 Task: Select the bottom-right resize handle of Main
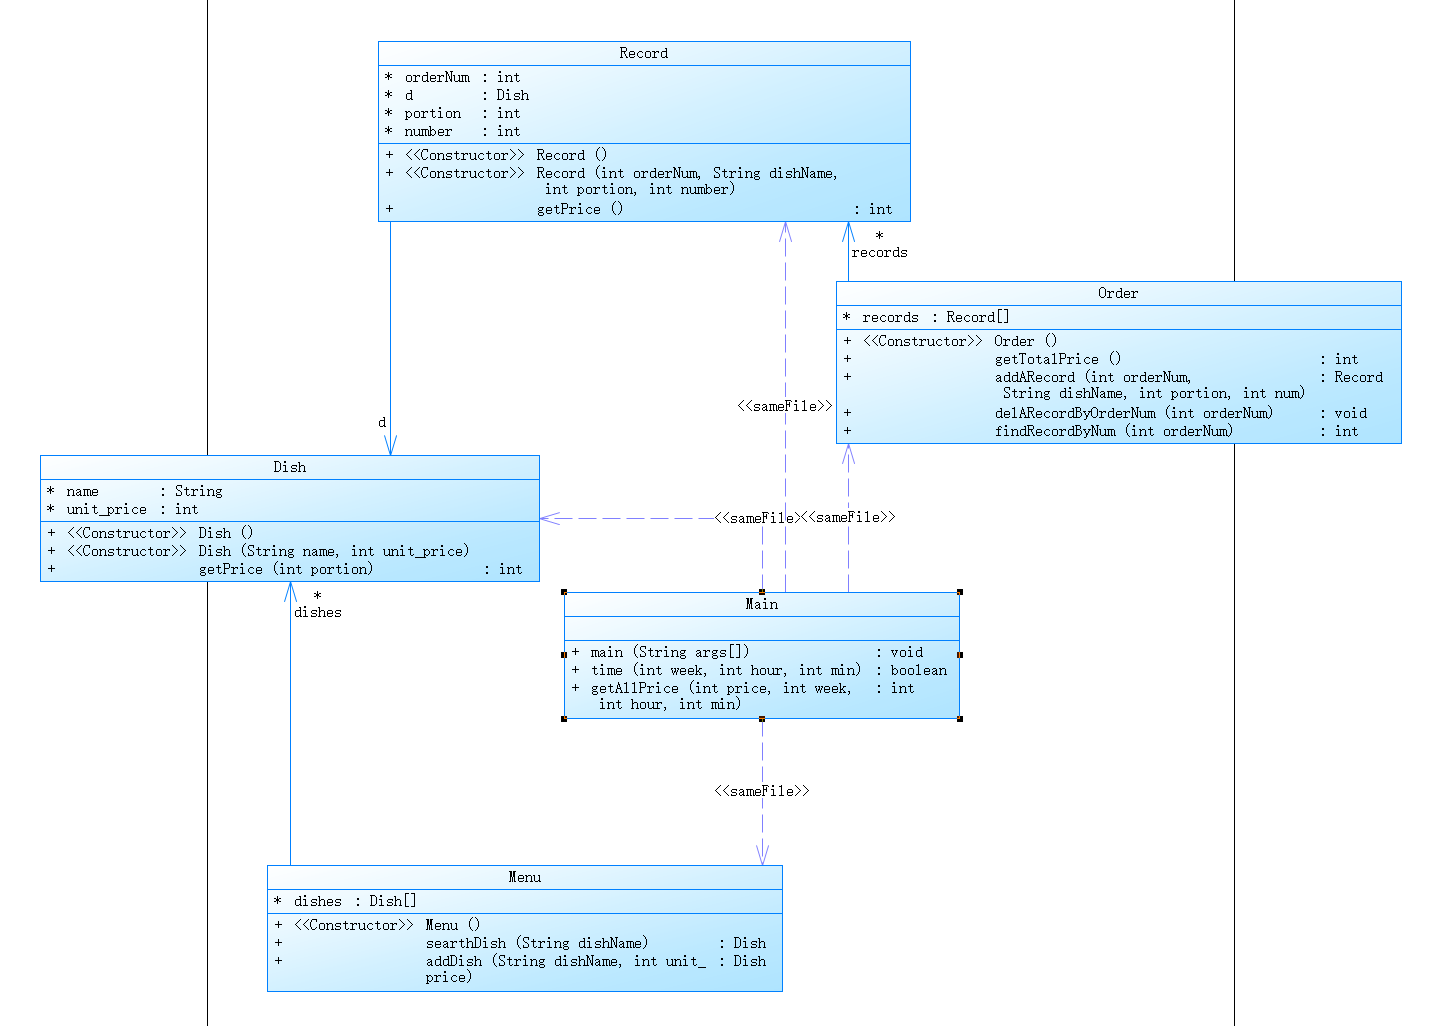(960, 719)
